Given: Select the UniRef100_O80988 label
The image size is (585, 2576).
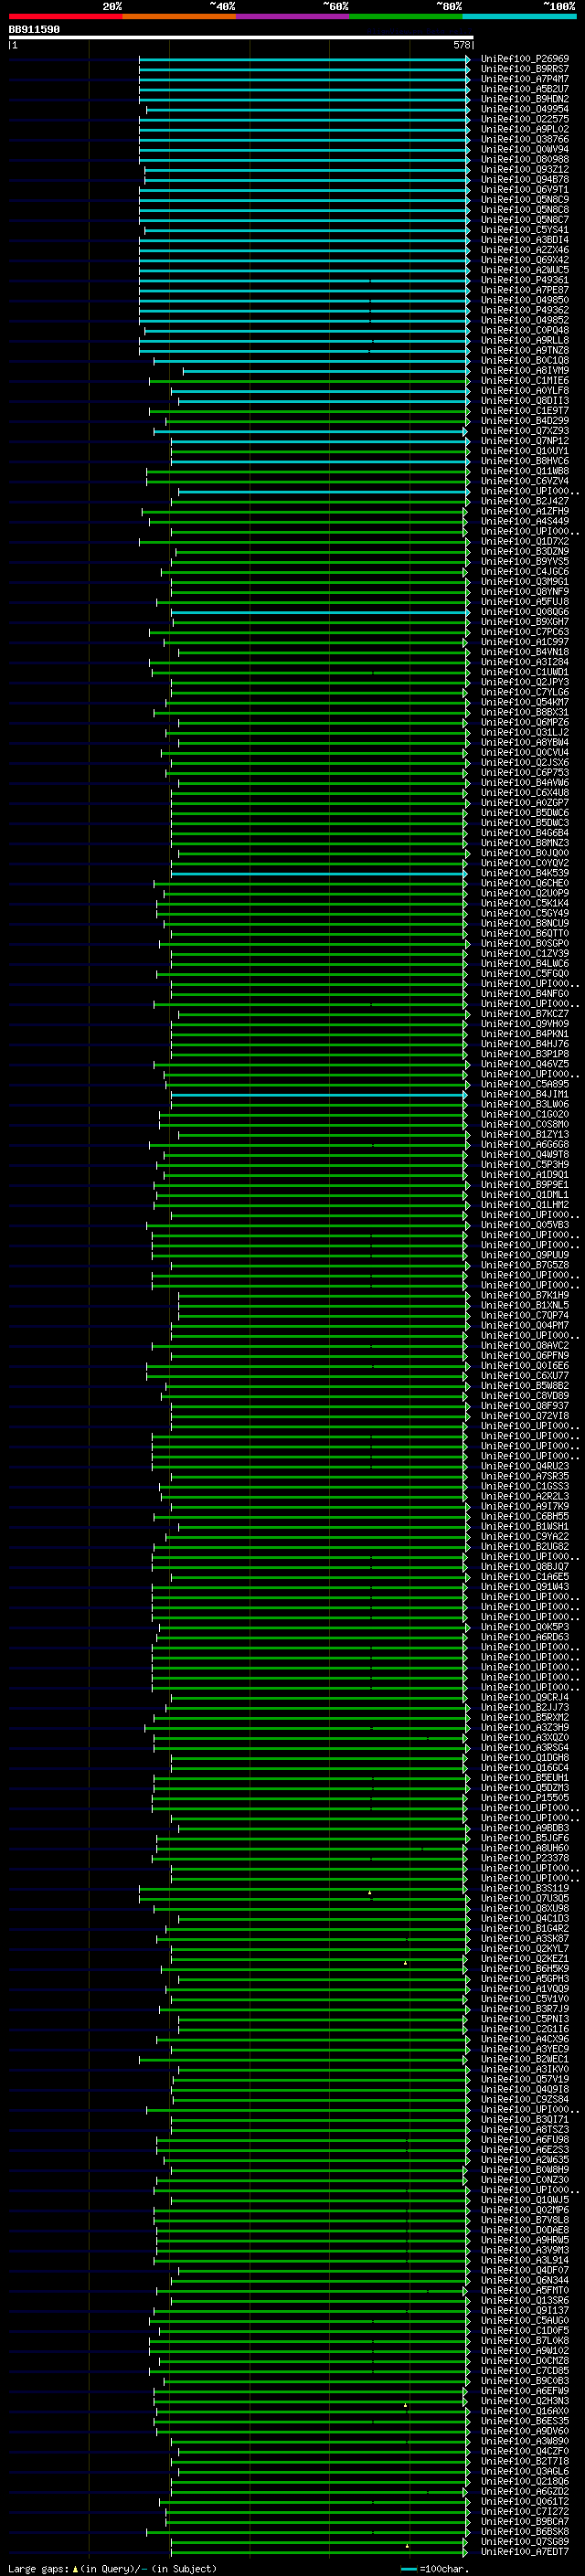Looking at the screenshot, I should (x=525, y=159).
